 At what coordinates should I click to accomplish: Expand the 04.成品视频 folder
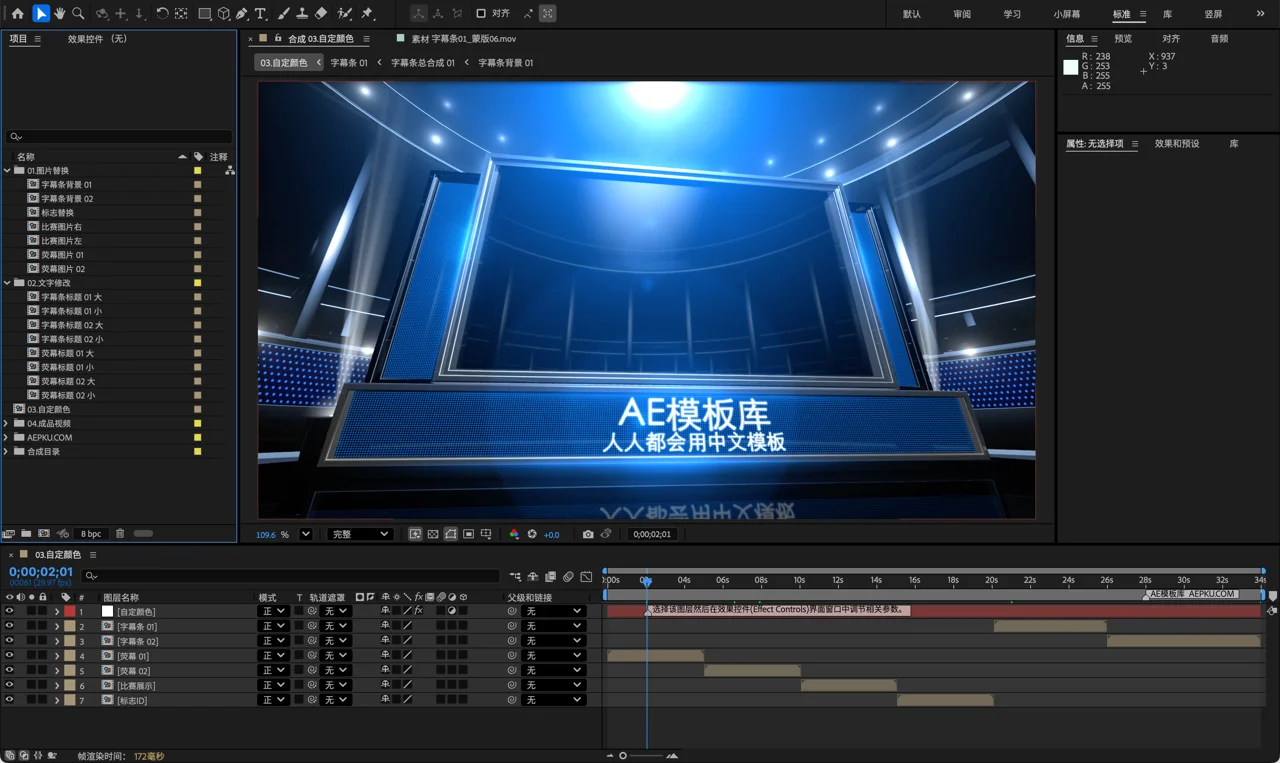[x=7, y=423]
